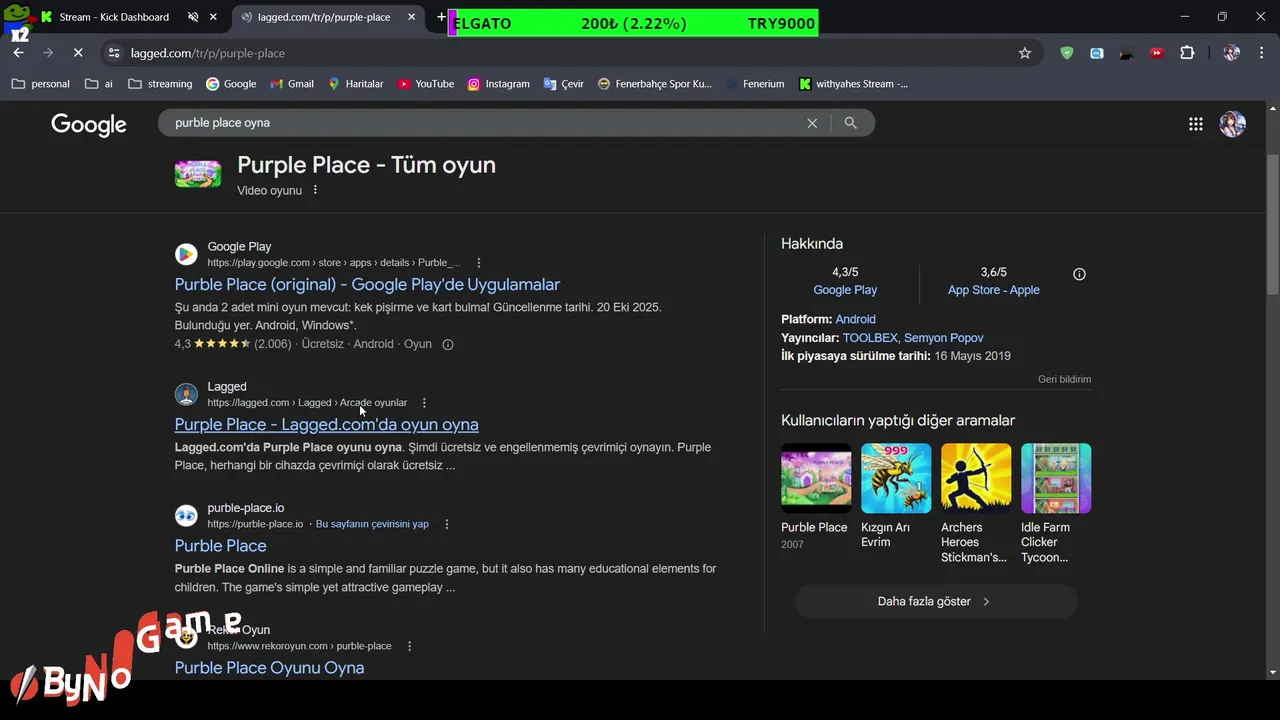Image resolution: width=1280 pixels, height=720 pixels.
Task: View site information icon in address bar
Action: [x=114, y=53]
